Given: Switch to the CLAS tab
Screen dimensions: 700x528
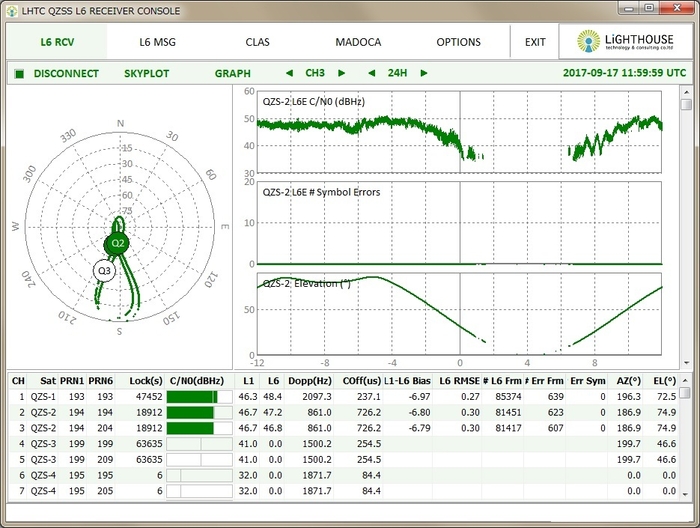Looking at the screenshot, I should click(x=258, y=42).
